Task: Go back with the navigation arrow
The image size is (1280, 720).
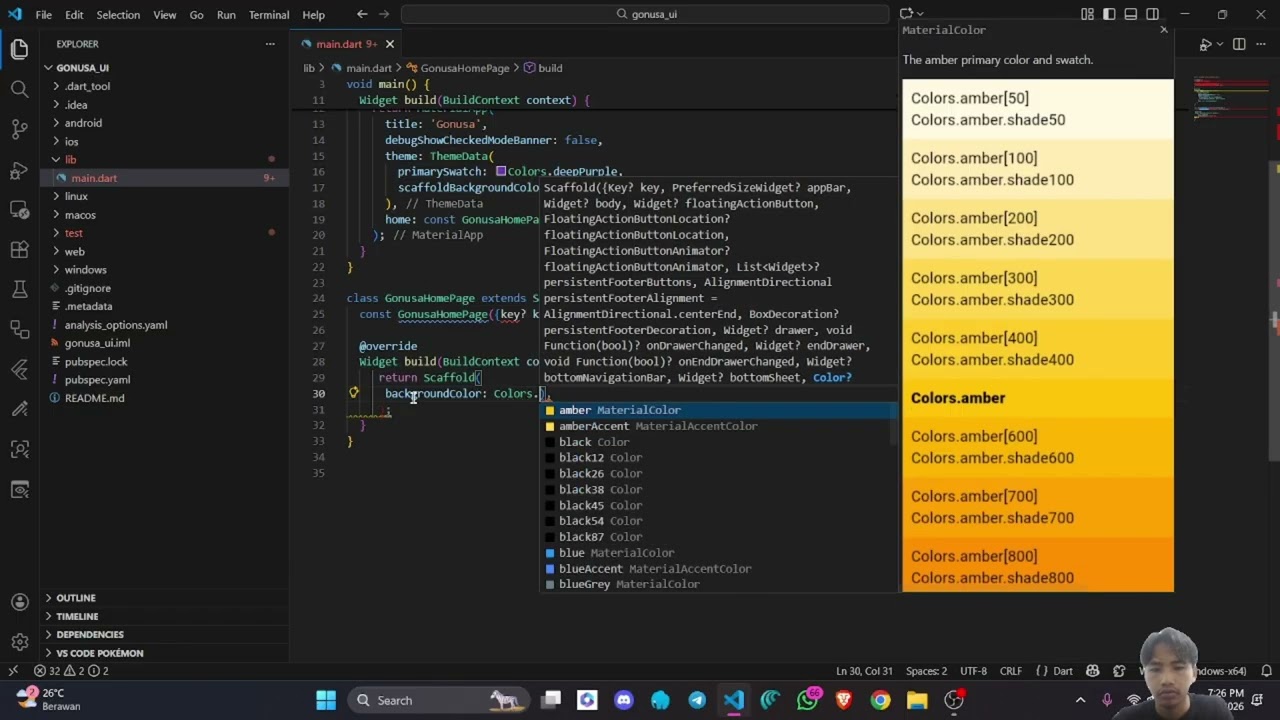Action: click(362, 14)
